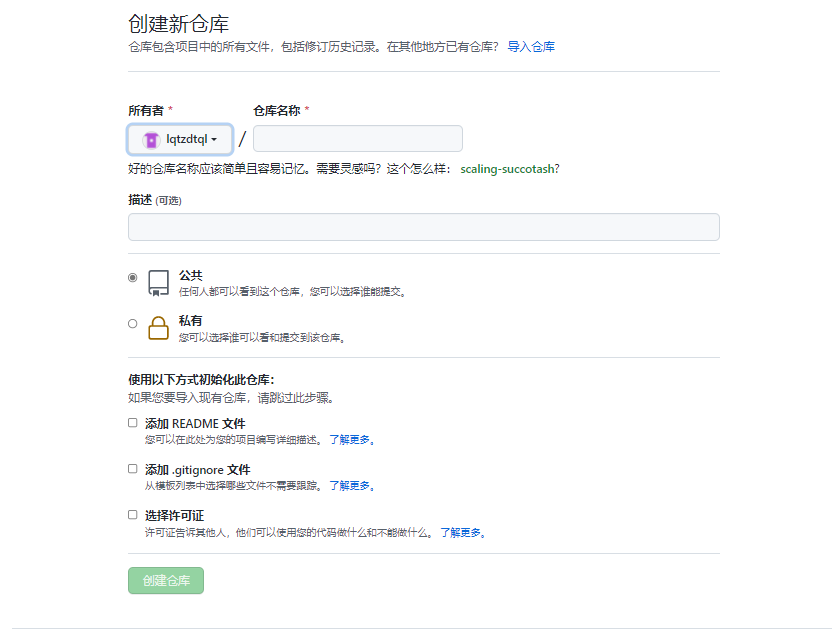This screenshot has height=634, width=832.
Task: Enable 选择许可证 checkbox
Action: 133,515
